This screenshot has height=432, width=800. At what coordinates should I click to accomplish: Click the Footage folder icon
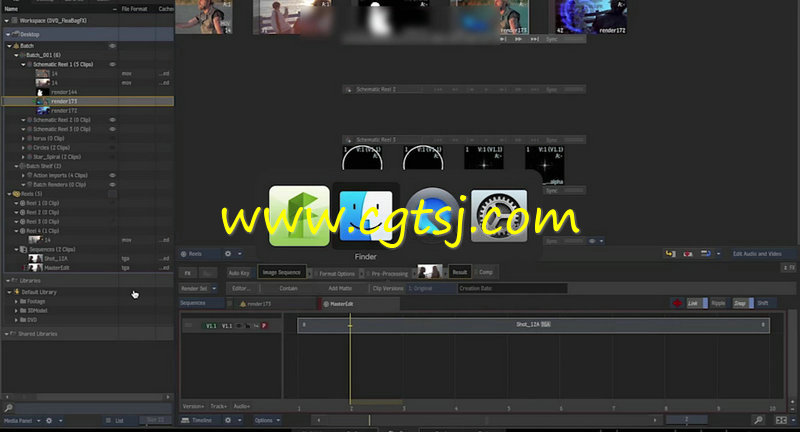[x=22, y=301]
